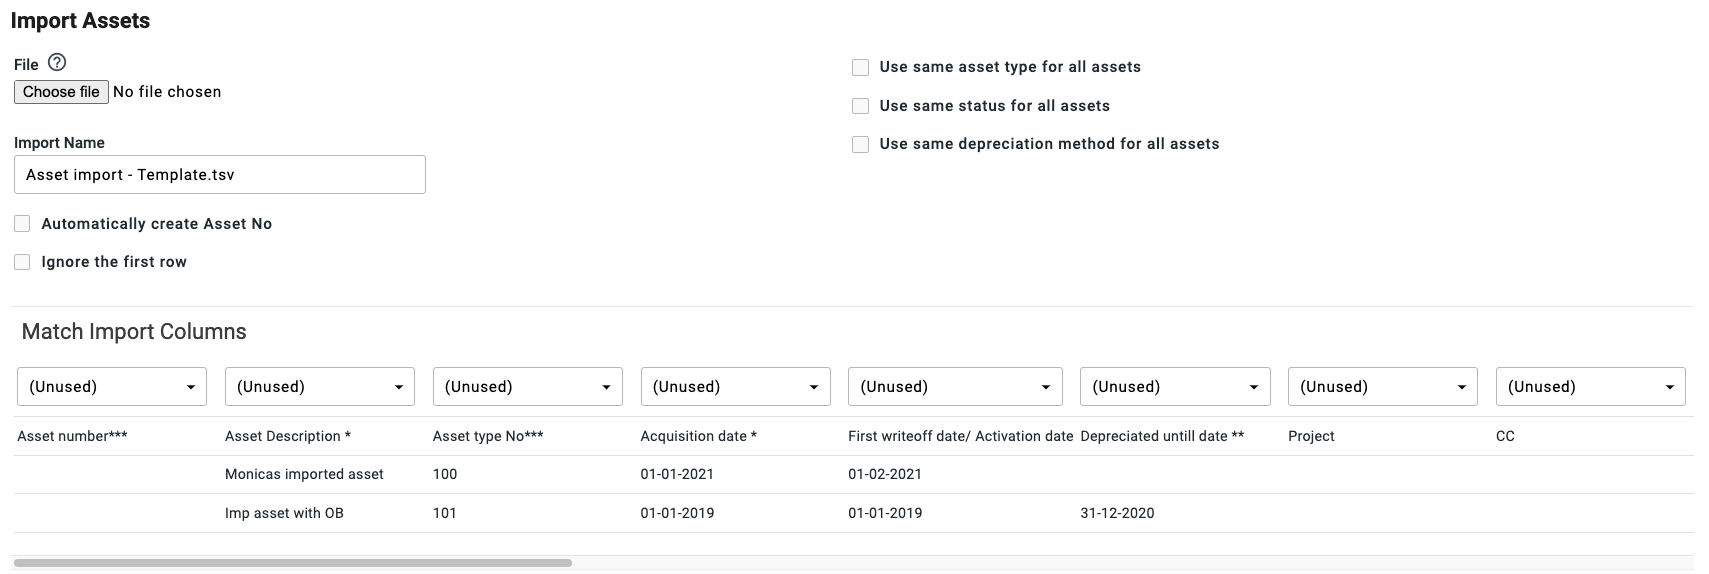Click the File help question mark icon
Screen dimensions: 1709x574
[57, 63]
